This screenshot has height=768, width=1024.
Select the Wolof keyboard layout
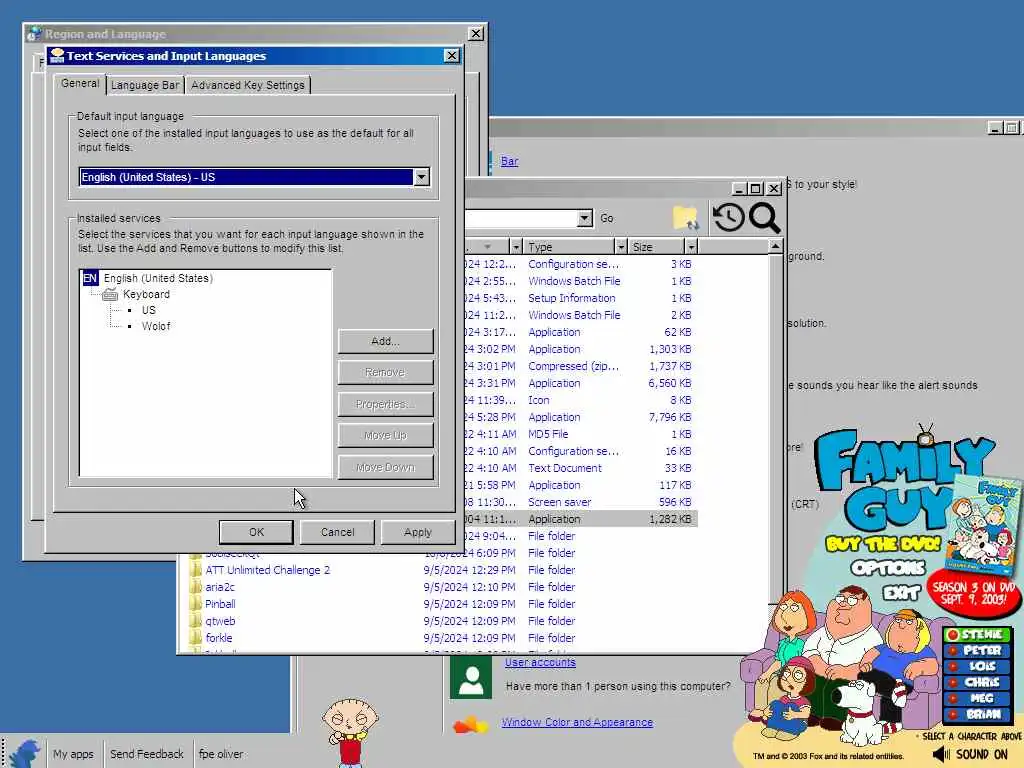click(x=156, y=326)
